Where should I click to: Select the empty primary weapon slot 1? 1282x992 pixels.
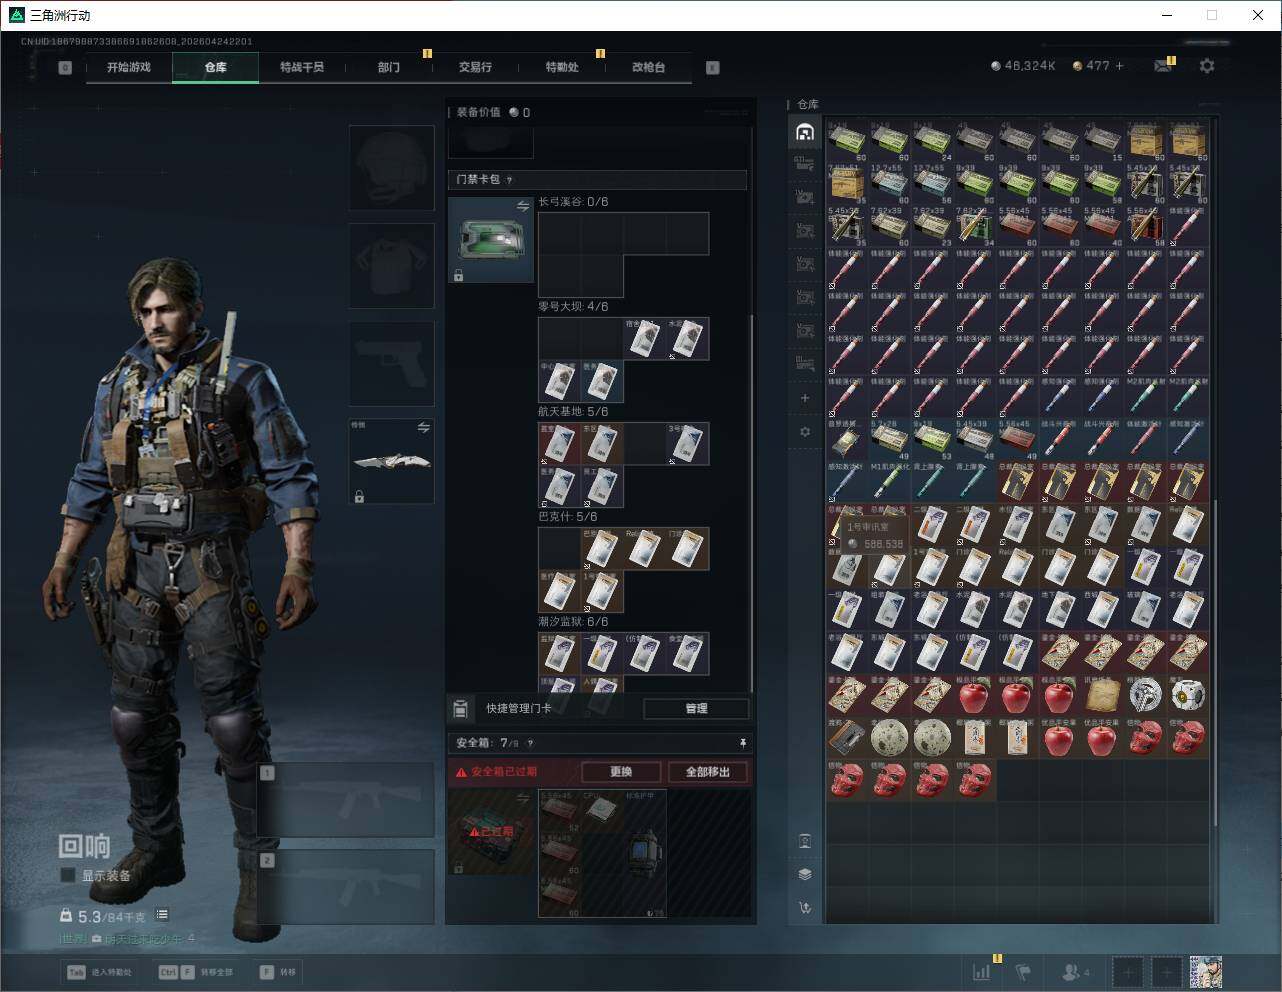tap(346, 800)
